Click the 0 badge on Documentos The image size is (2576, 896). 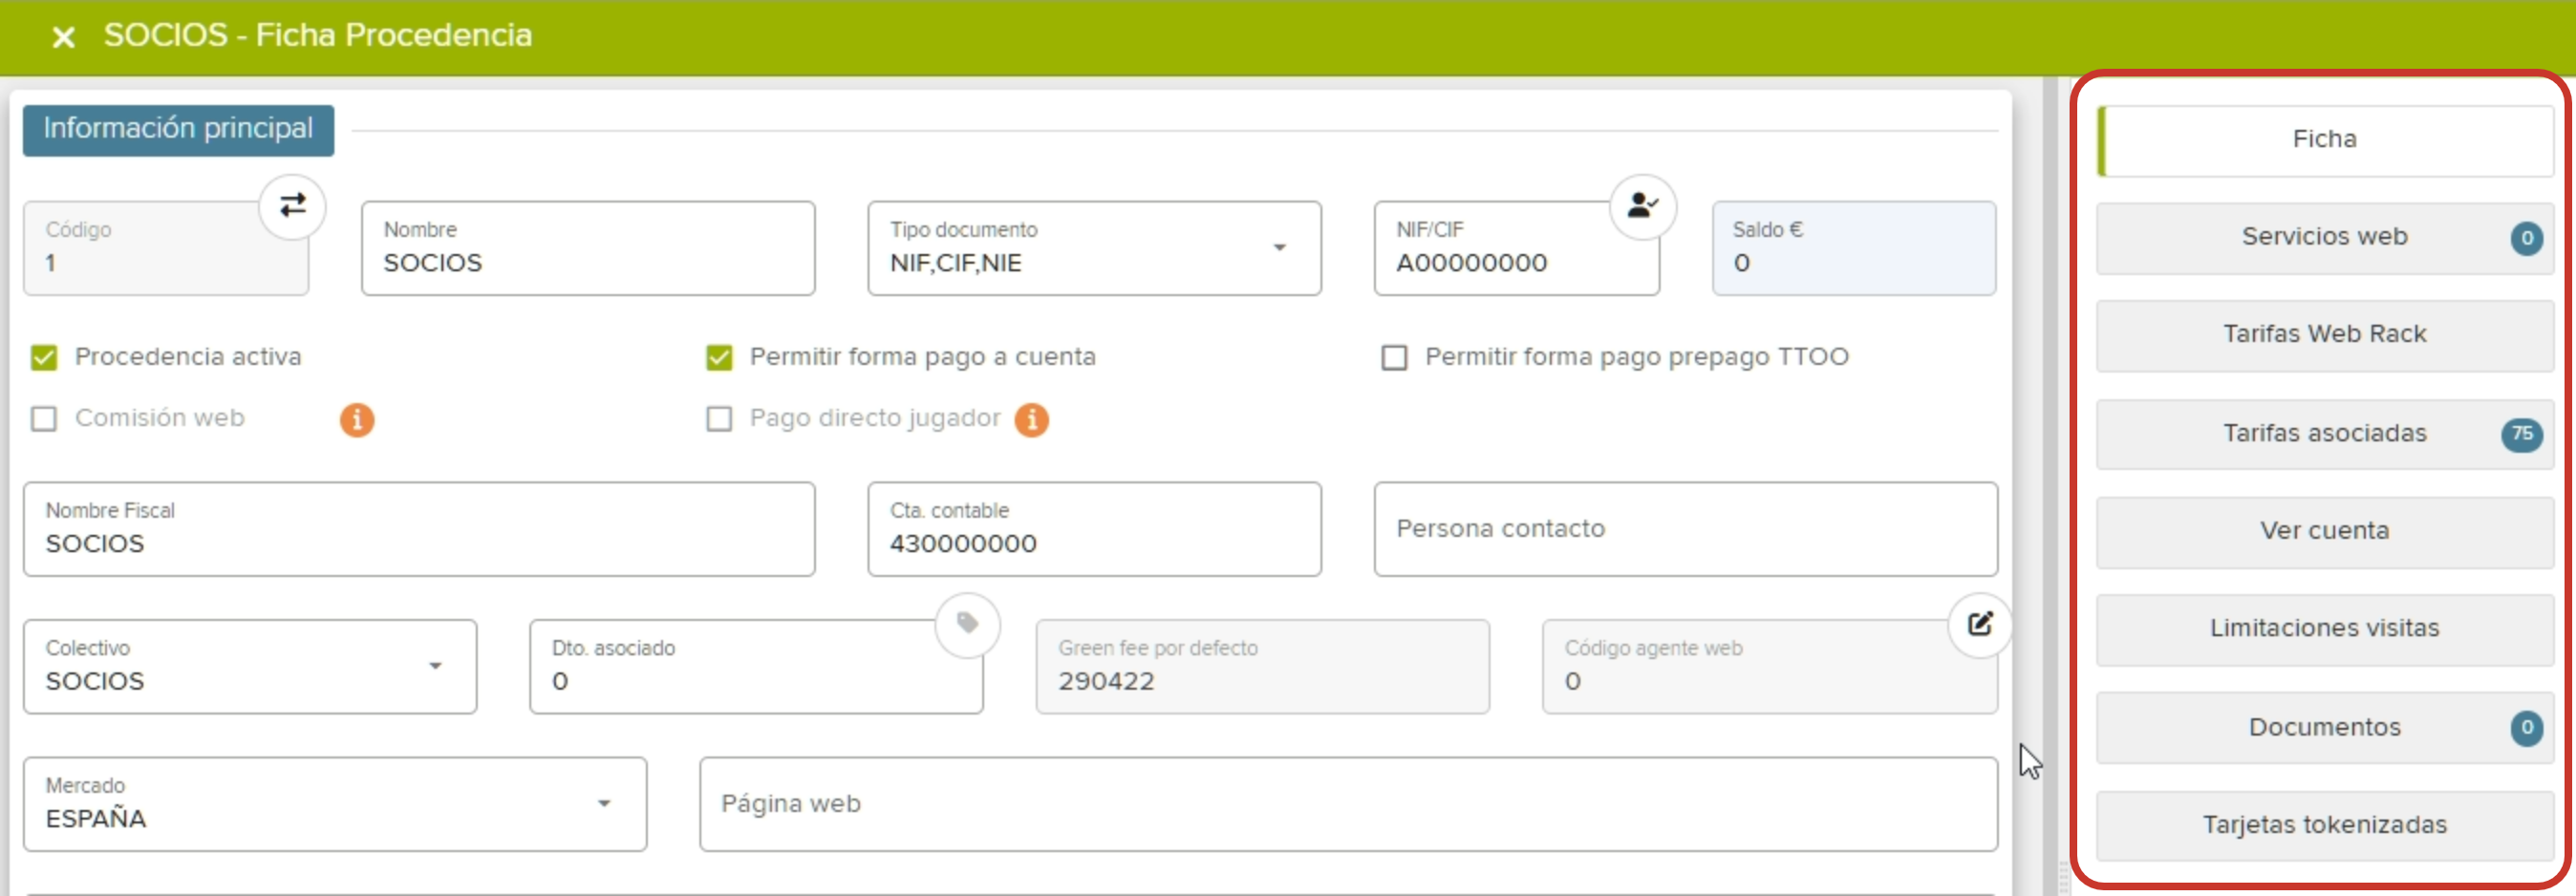[x=2526, y=728]
